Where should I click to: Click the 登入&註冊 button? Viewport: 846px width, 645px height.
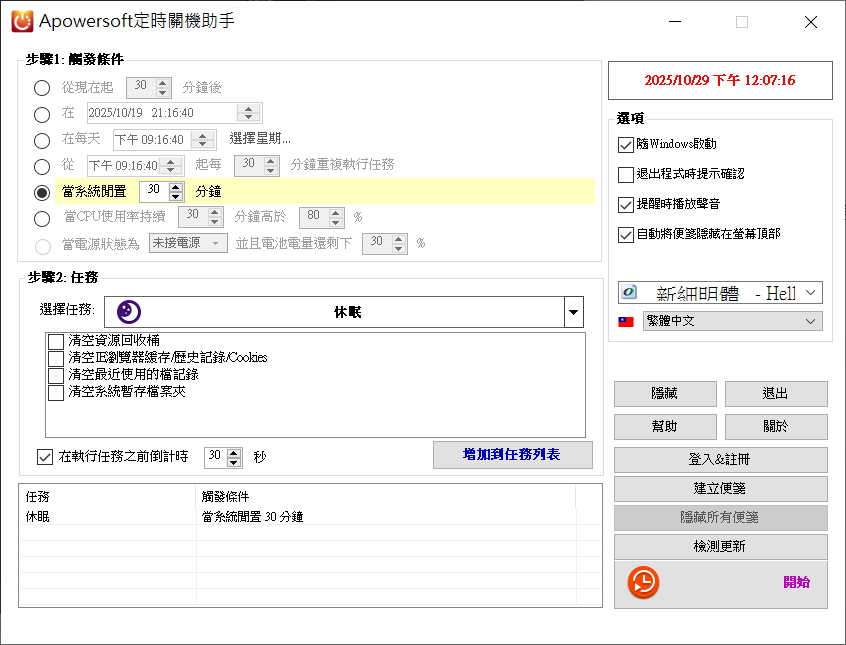tap(720, 459)
